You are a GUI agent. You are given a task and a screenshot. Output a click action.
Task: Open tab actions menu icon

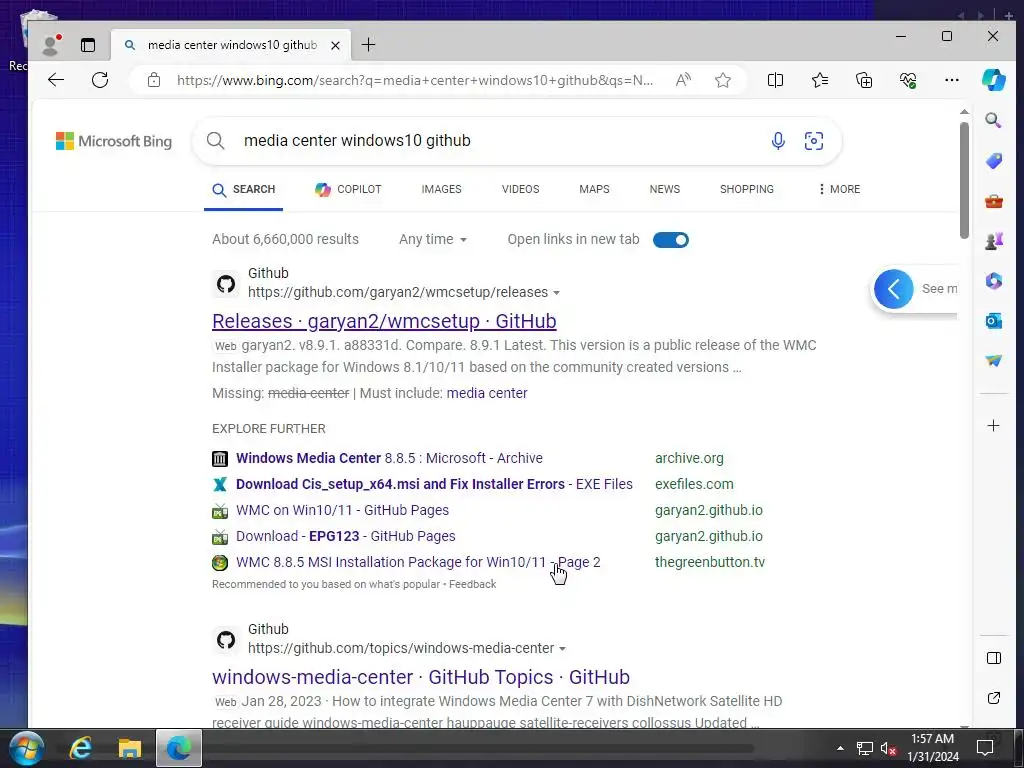click(88, 44)
